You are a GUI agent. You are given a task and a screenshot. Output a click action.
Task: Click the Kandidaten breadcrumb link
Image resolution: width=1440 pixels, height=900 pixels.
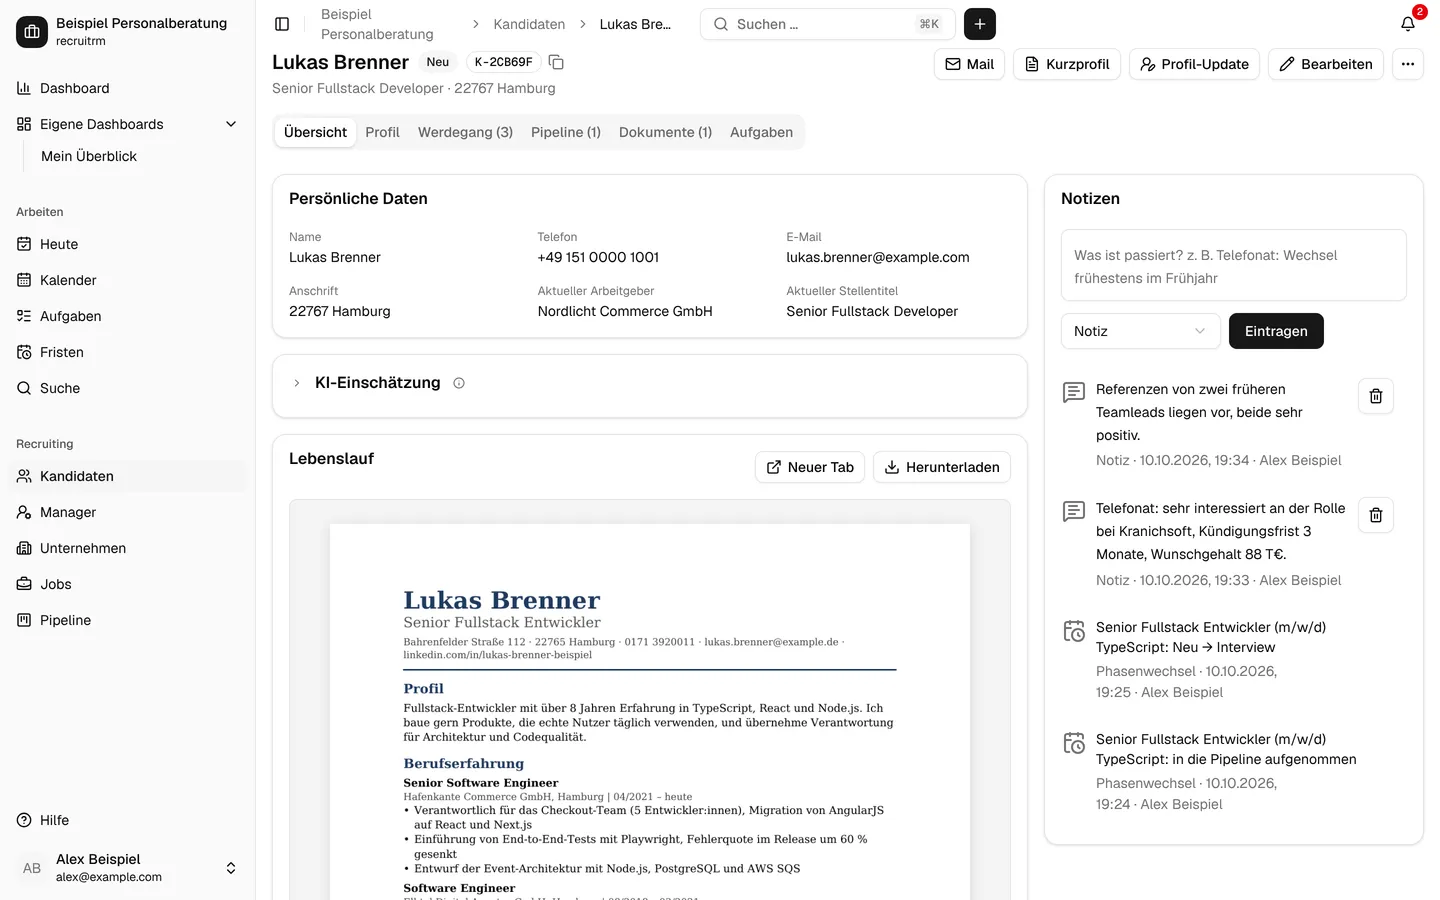[529, 24]
